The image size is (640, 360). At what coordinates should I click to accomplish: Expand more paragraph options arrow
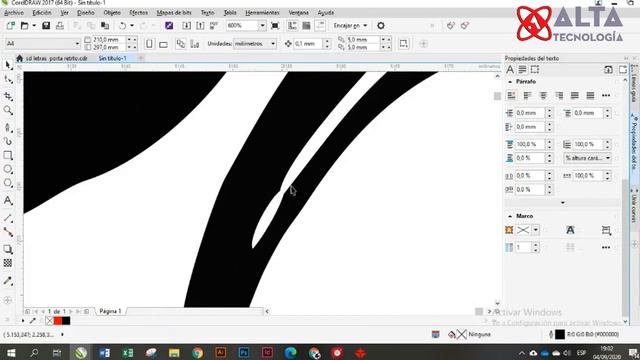pos(563,202)
